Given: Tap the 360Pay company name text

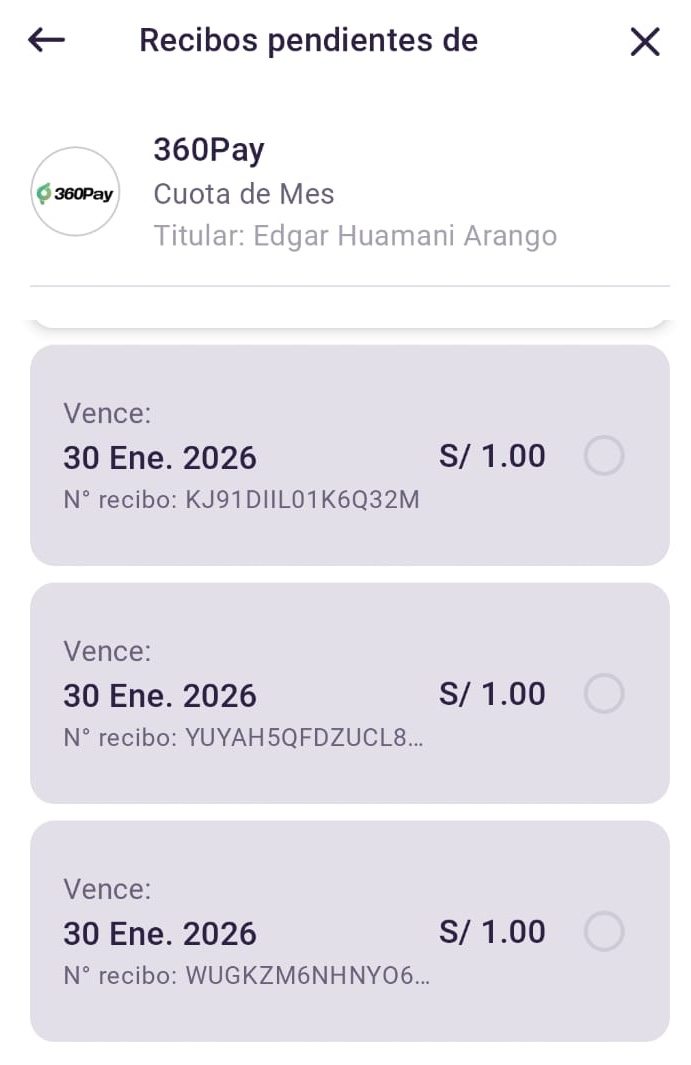Looking at the screenshot, I should [208, 150].
